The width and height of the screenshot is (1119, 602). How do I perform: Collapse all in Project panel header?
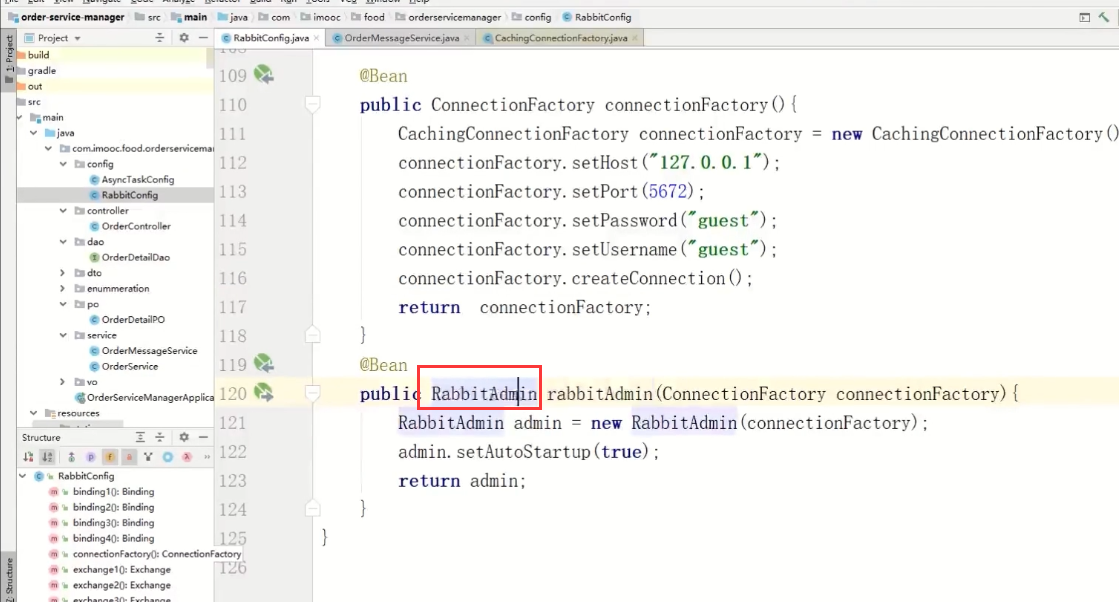click(160, 38)
